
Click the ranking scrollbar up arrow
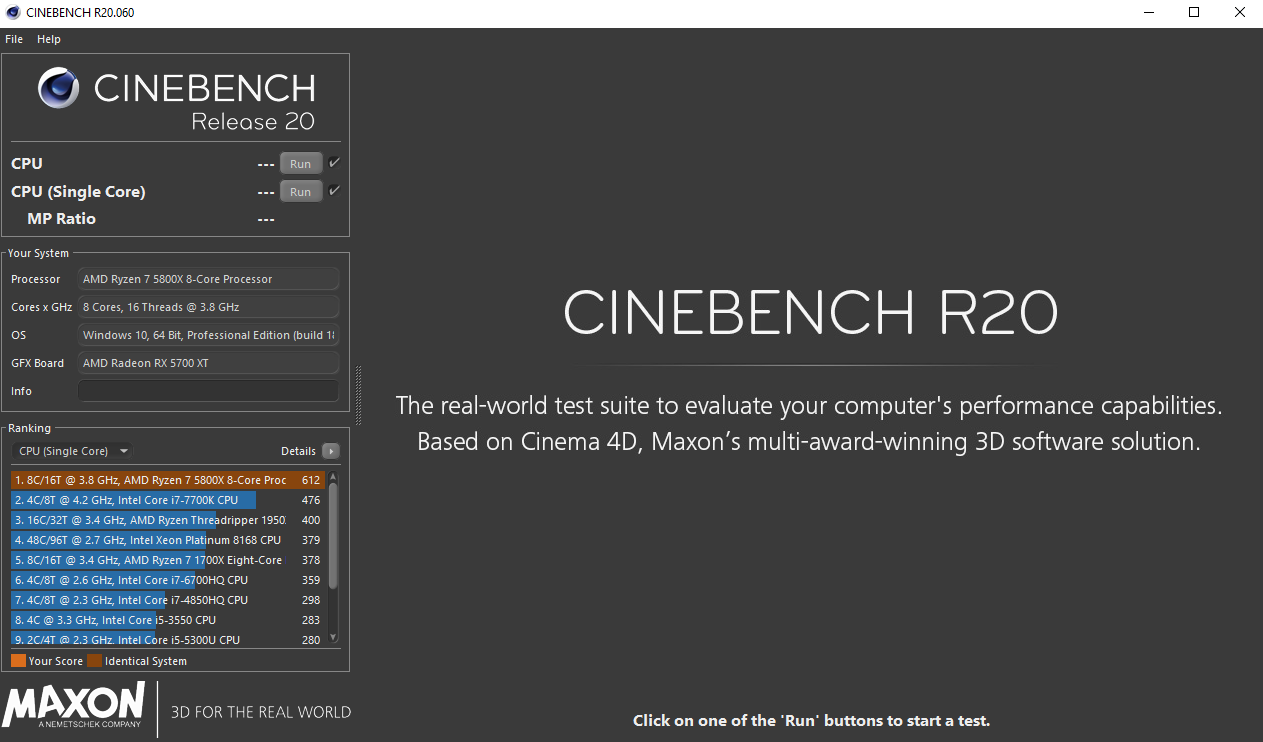pos(333,477)
